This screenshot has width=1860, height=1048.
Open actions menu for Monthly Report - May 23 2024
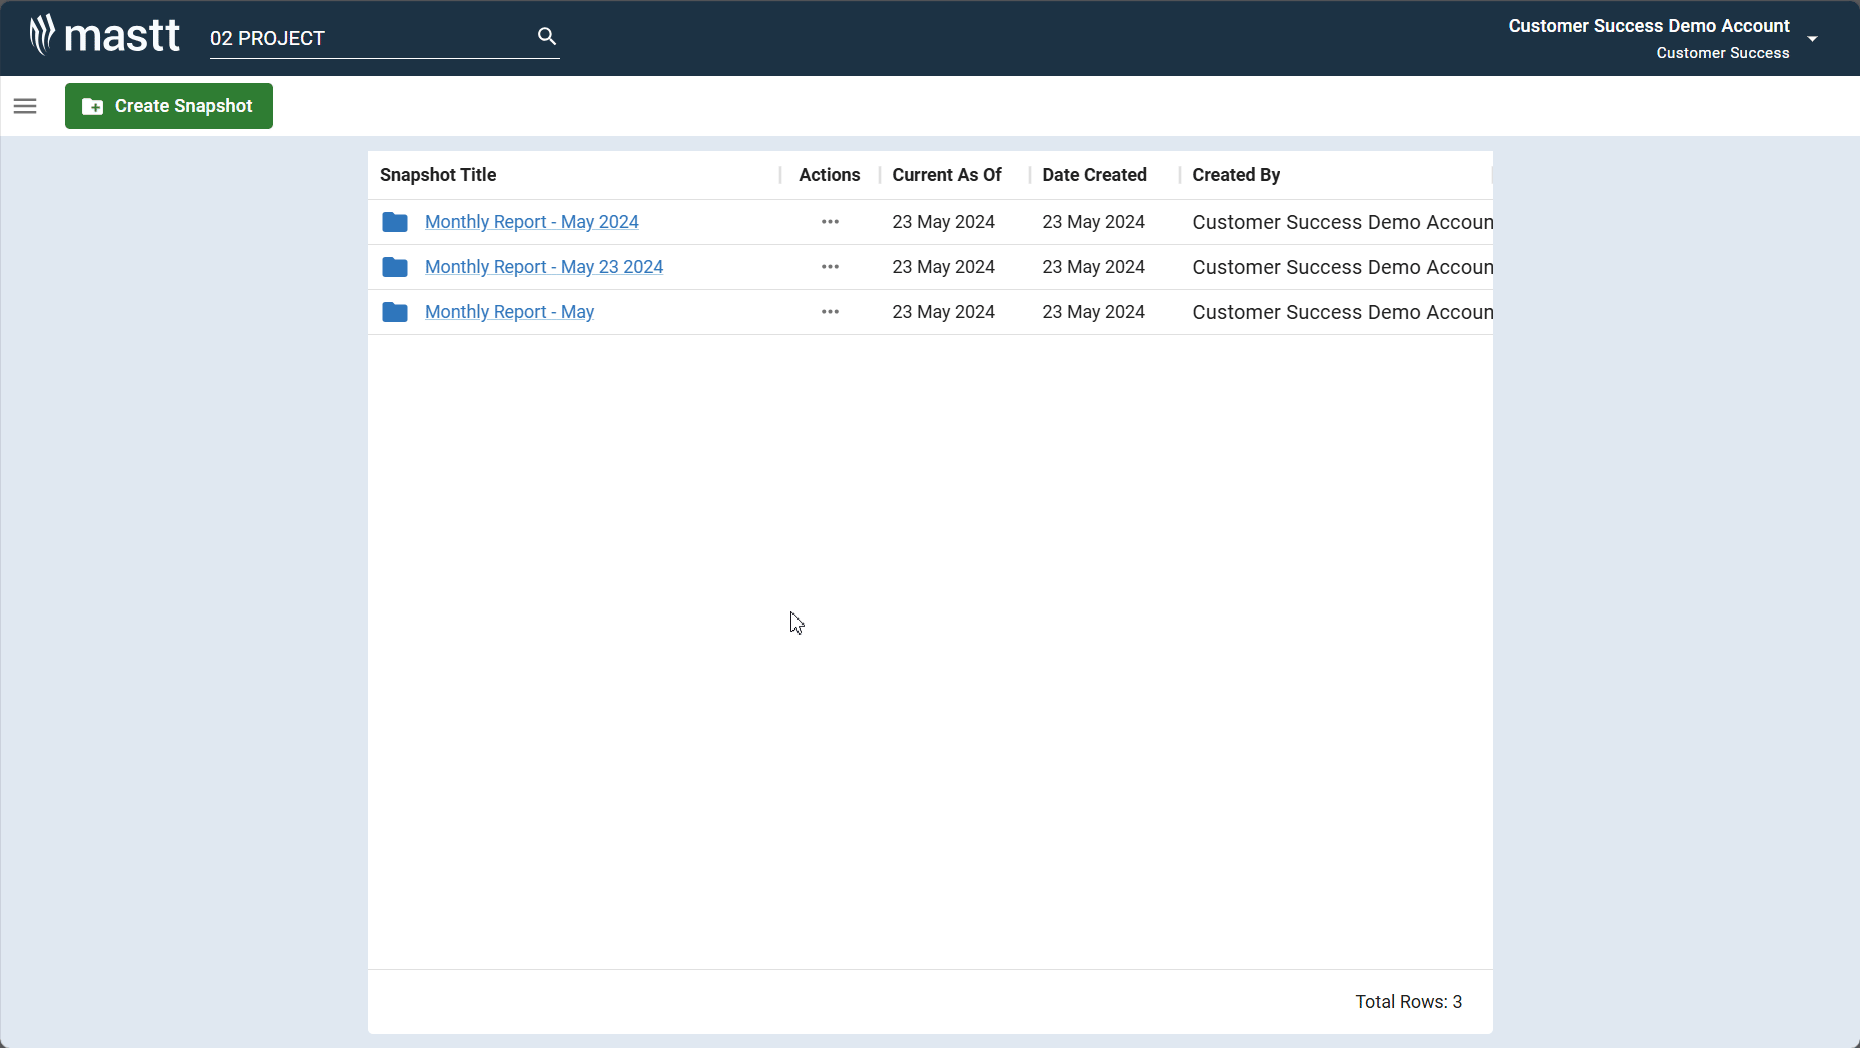click(x=830, y=267)
